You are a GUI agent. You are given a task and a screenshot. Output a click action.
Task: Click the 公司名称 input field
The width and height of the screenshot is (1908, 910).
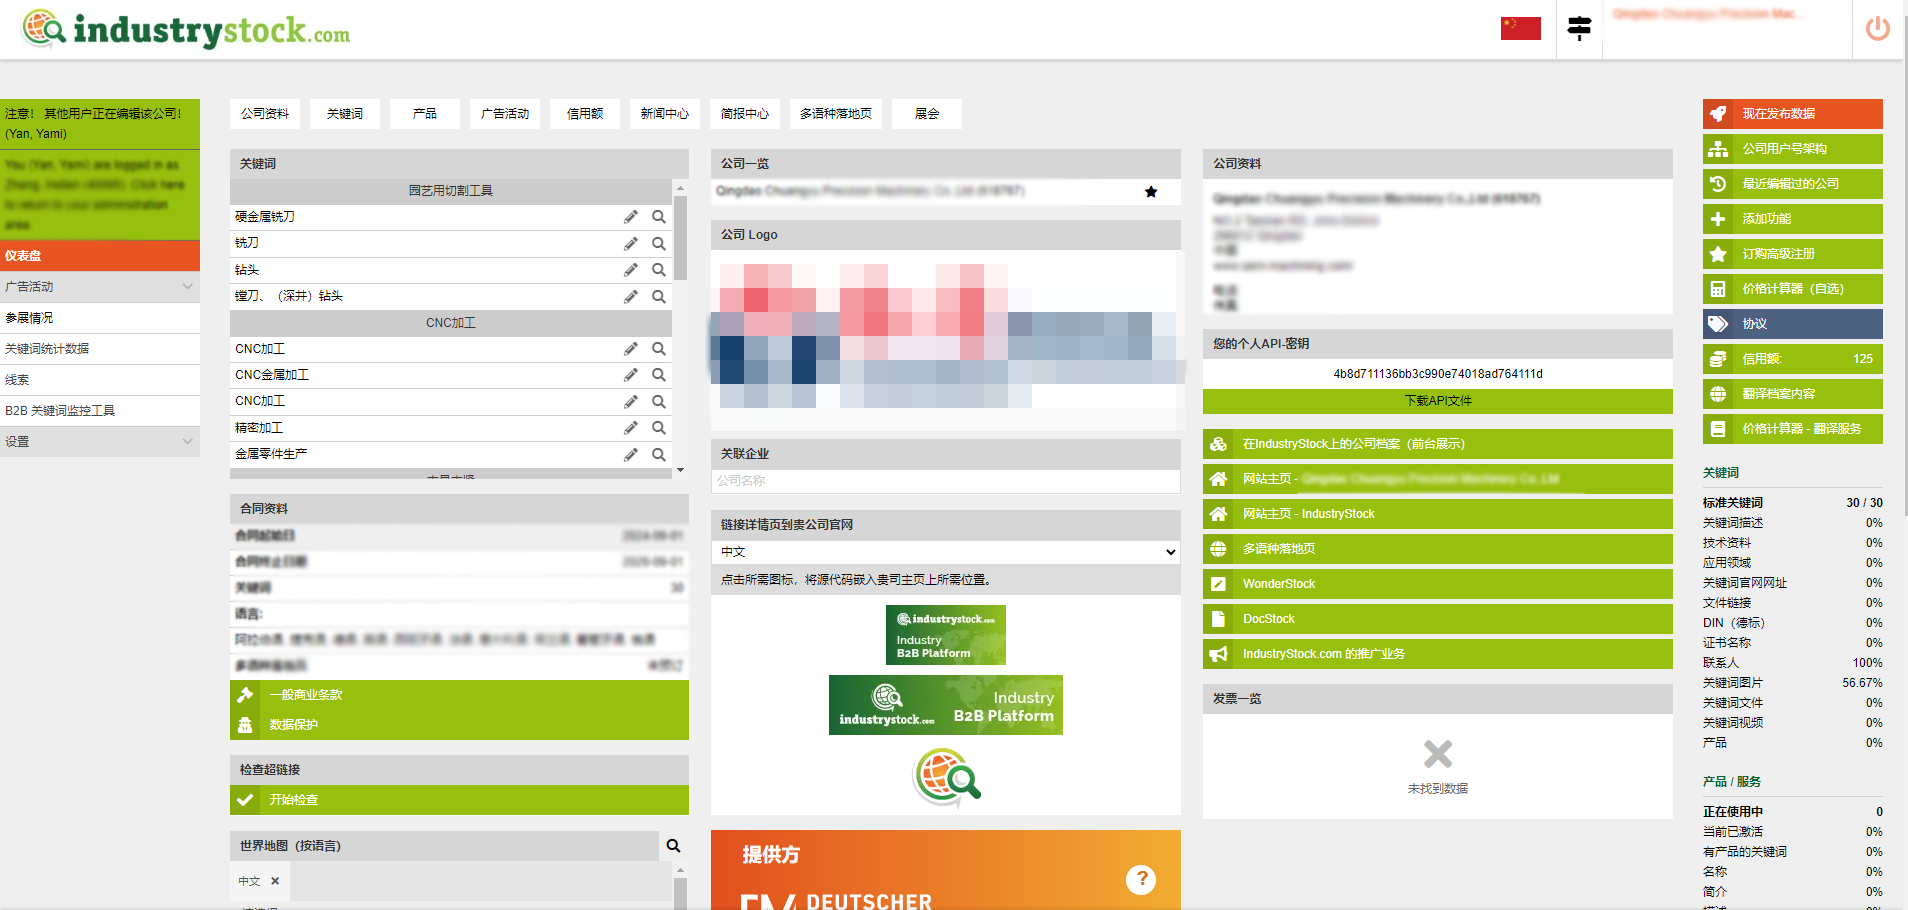pyautogui.click(x=945, y=481)
